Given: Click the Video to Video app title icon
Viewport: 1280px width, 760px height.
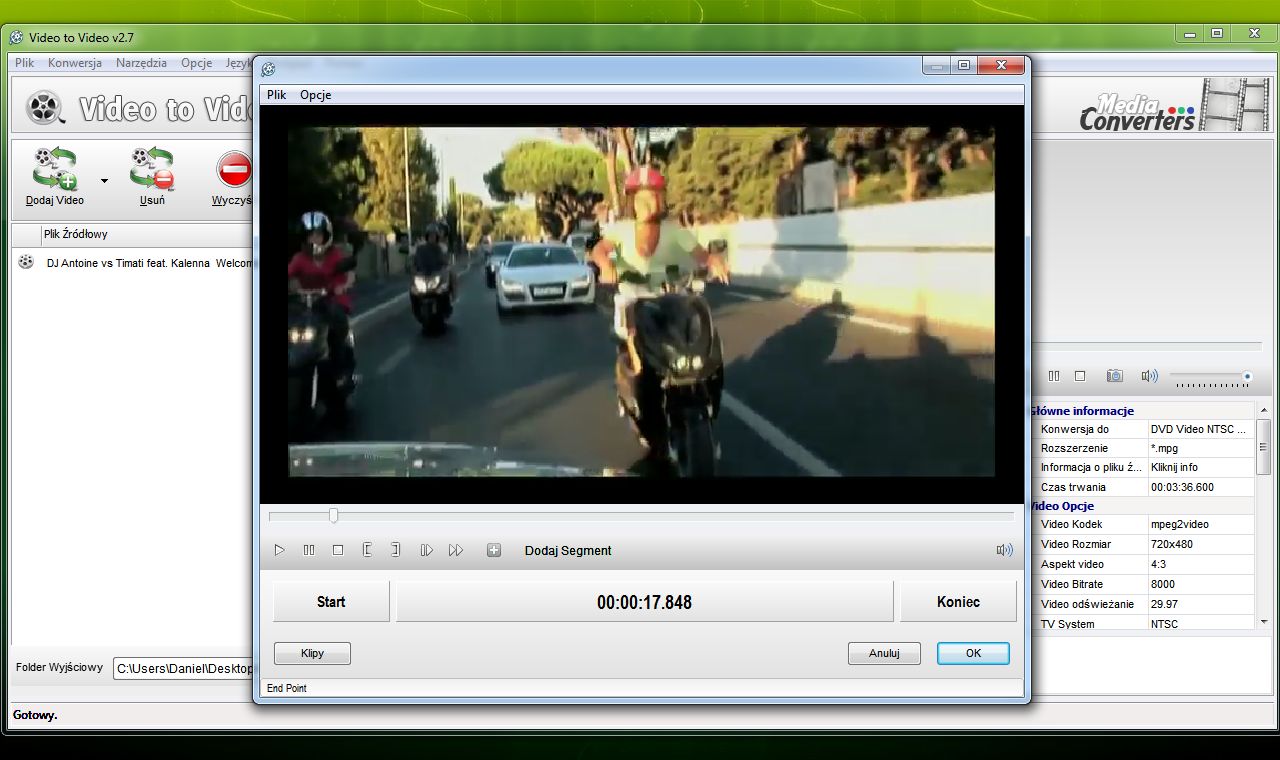Looking at the screenshot, I should pyautogui.click(x=17, y=38).
